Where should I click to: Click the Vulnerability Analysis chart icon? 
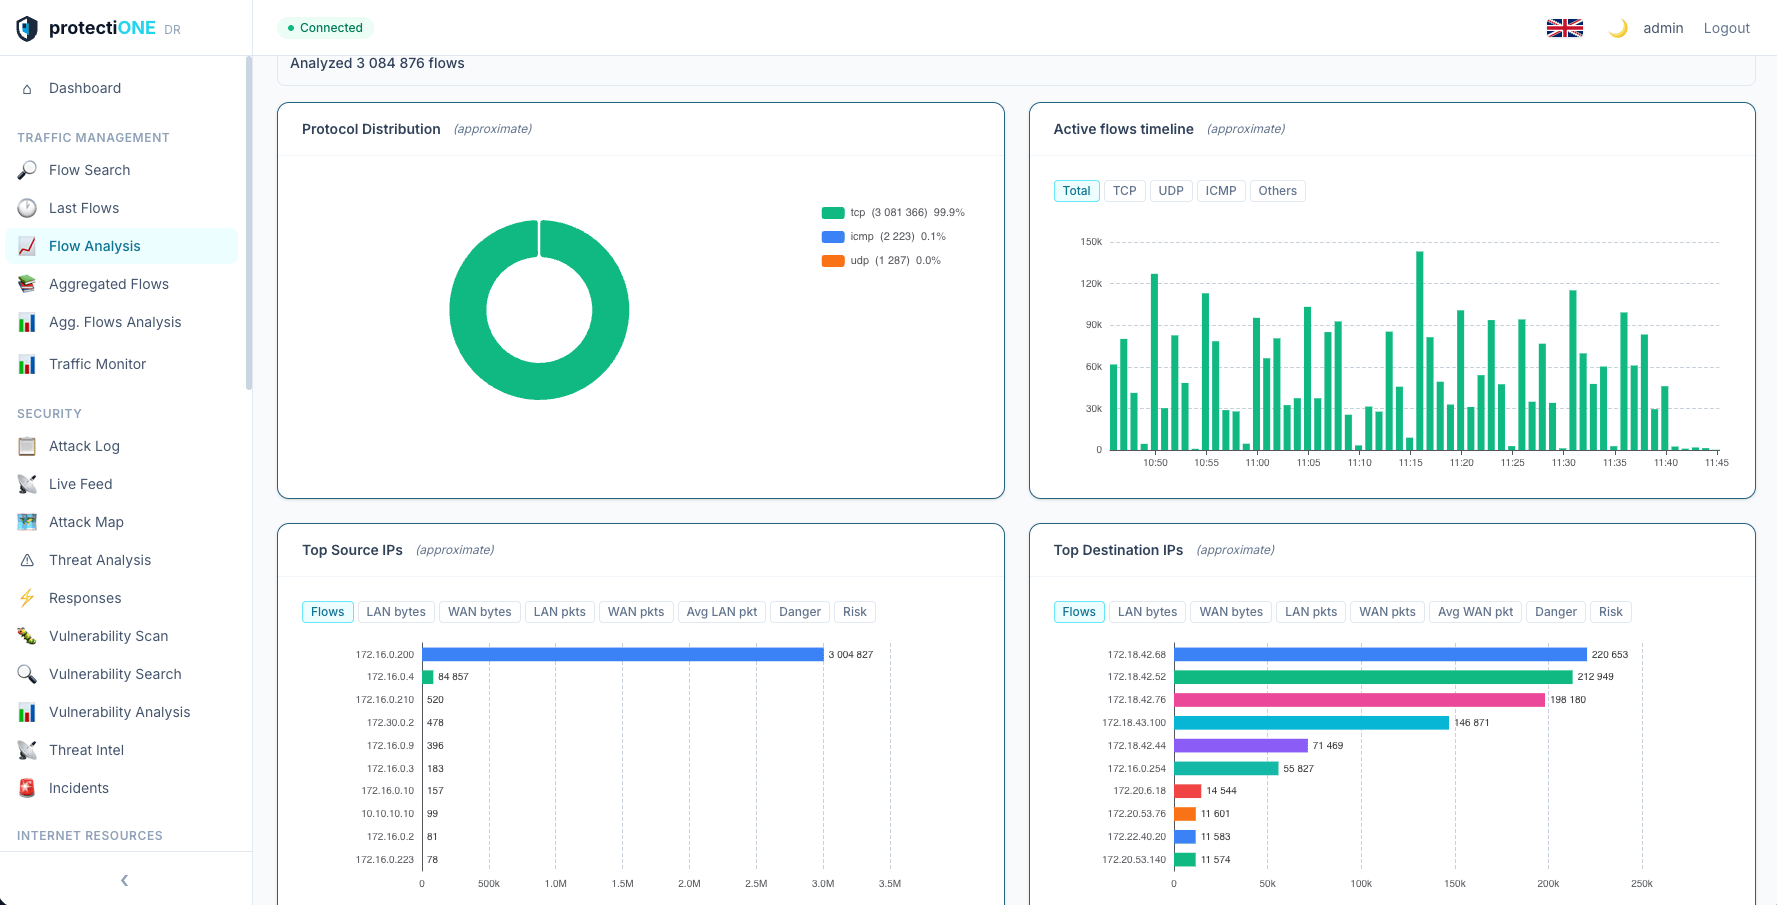(x=27, y=712)
